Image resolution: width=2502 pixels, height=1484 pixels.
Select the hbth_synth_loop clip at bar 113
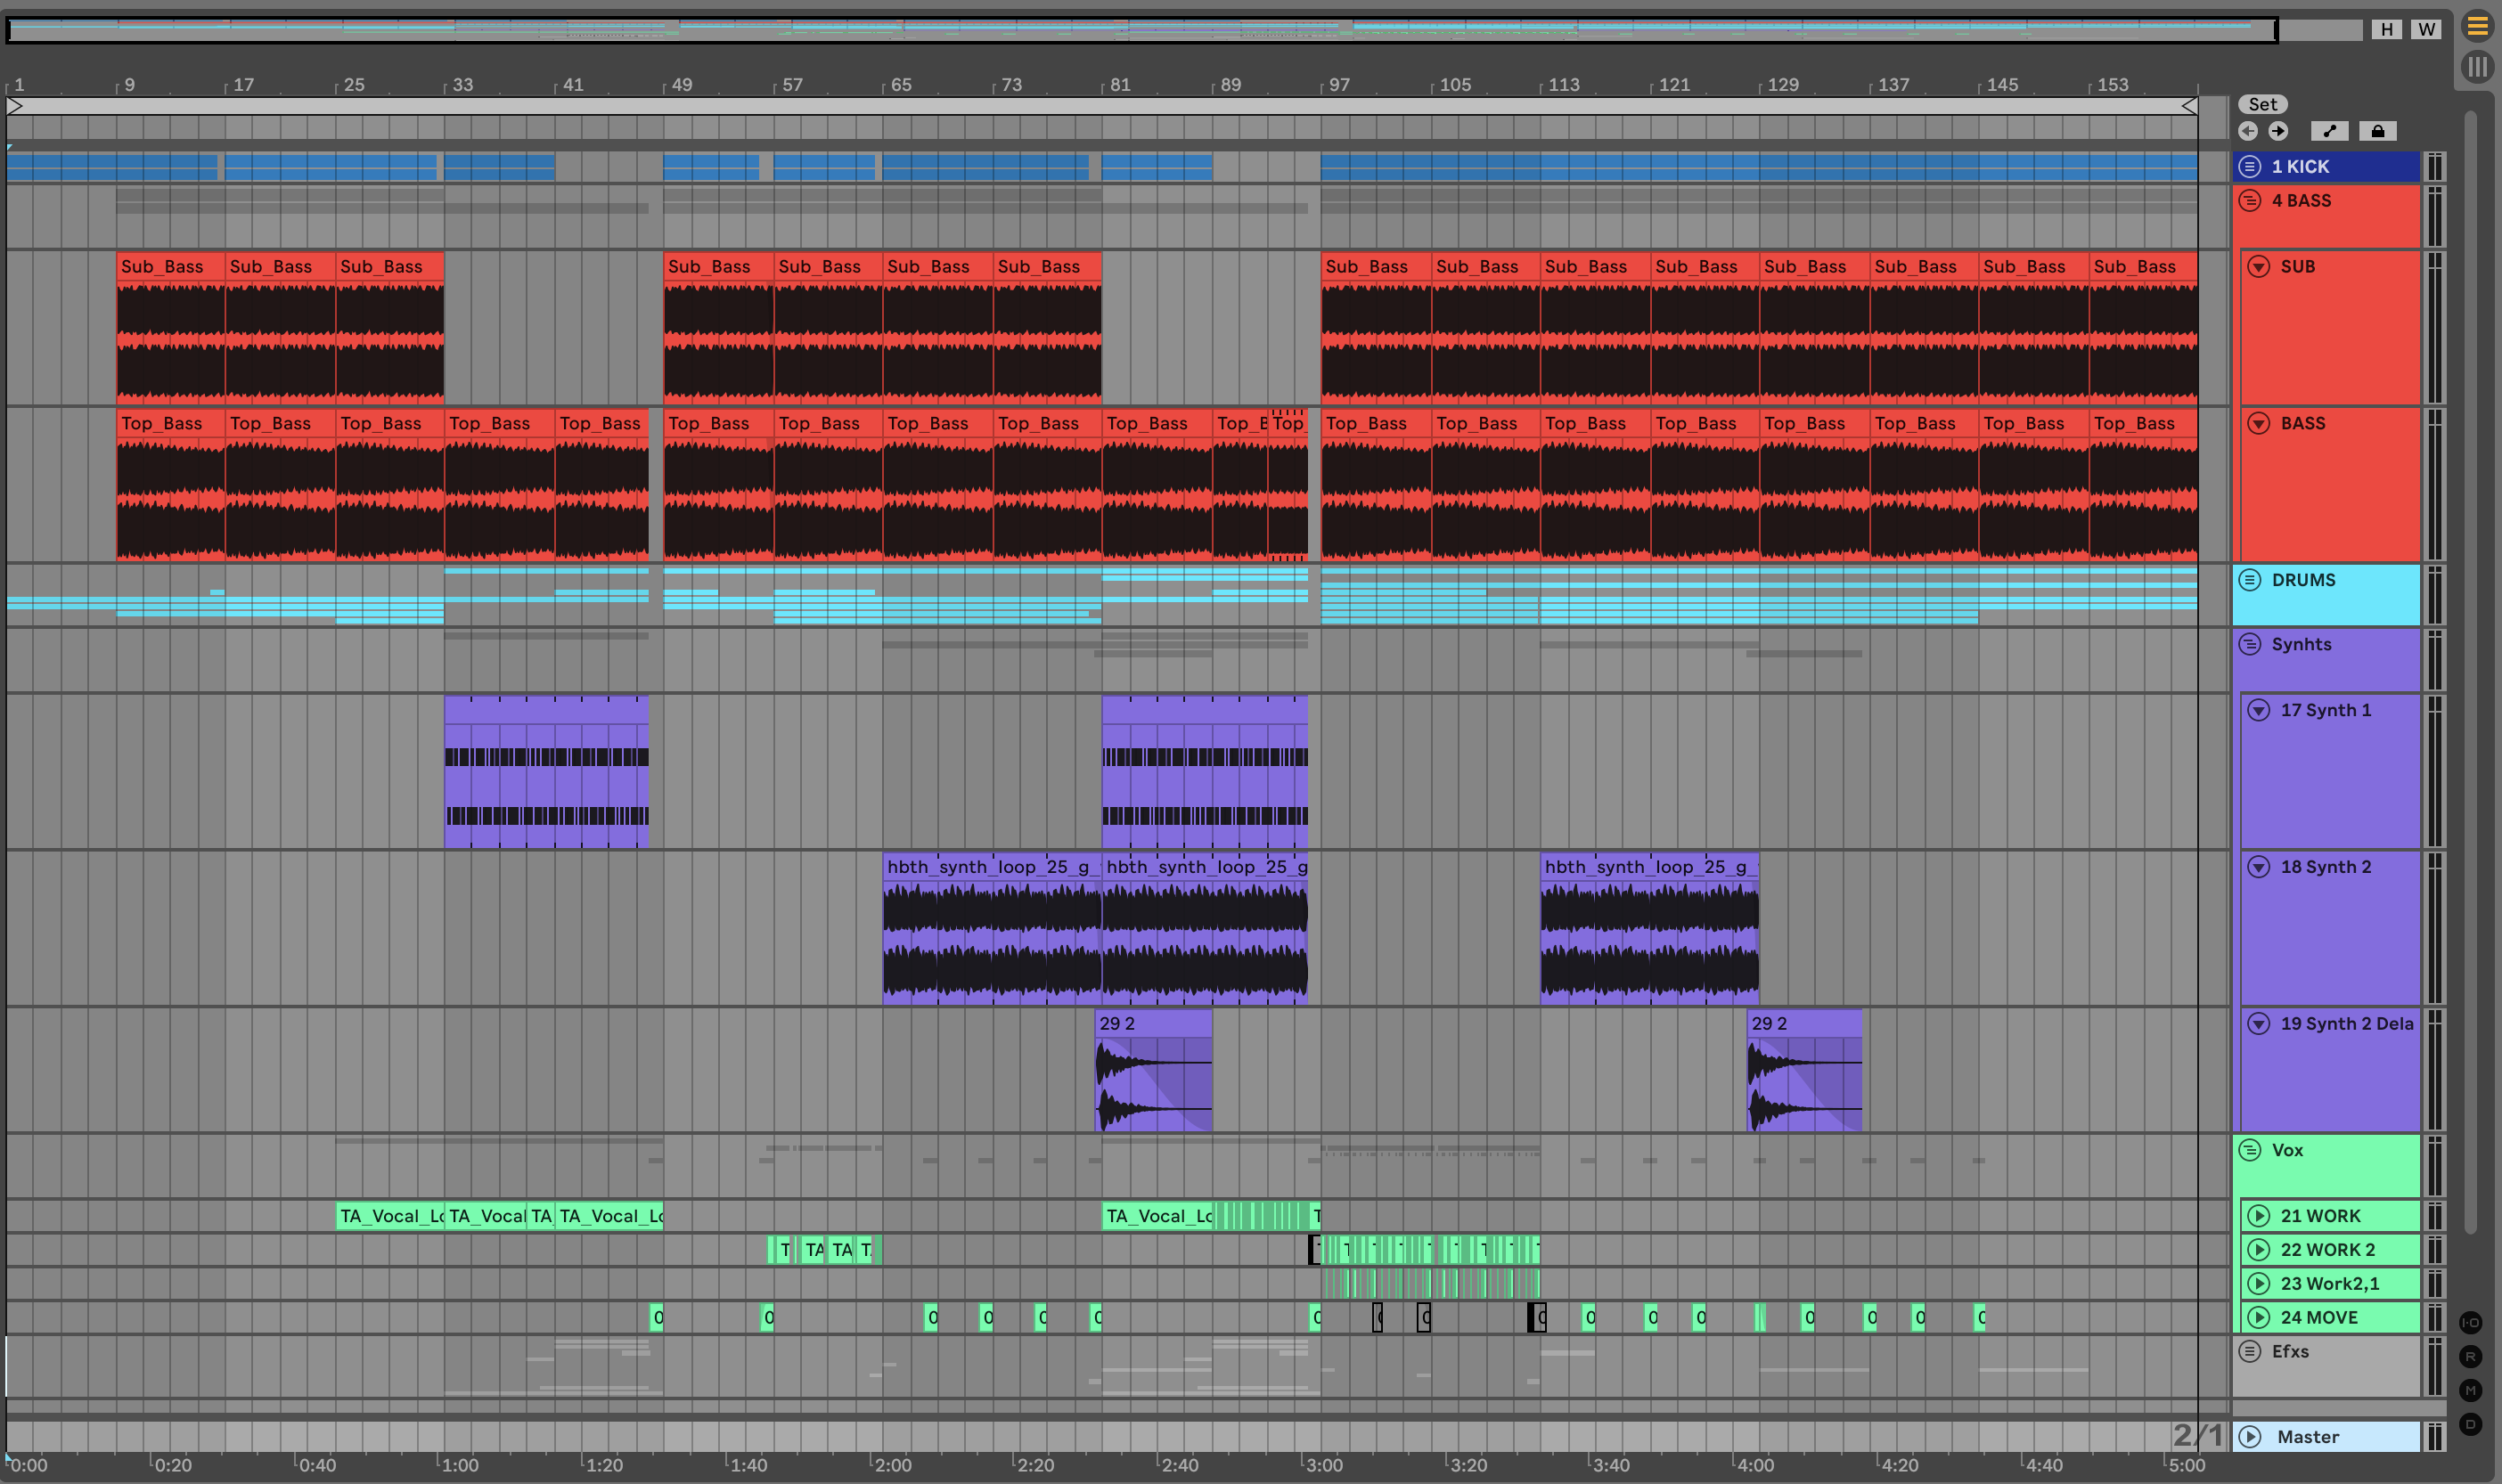point(1648,867)
